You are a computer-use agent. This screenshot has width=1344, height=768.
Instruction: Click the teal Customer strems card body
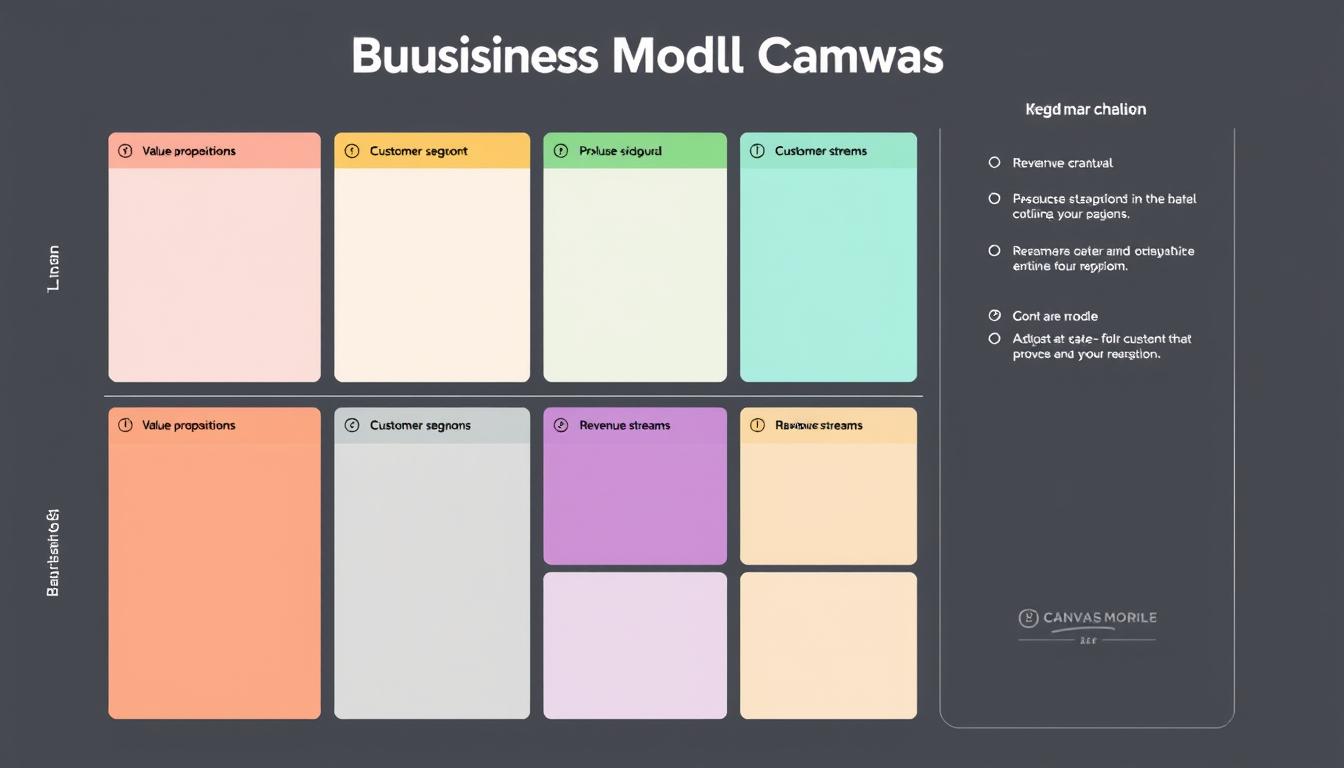coord(828,275)
